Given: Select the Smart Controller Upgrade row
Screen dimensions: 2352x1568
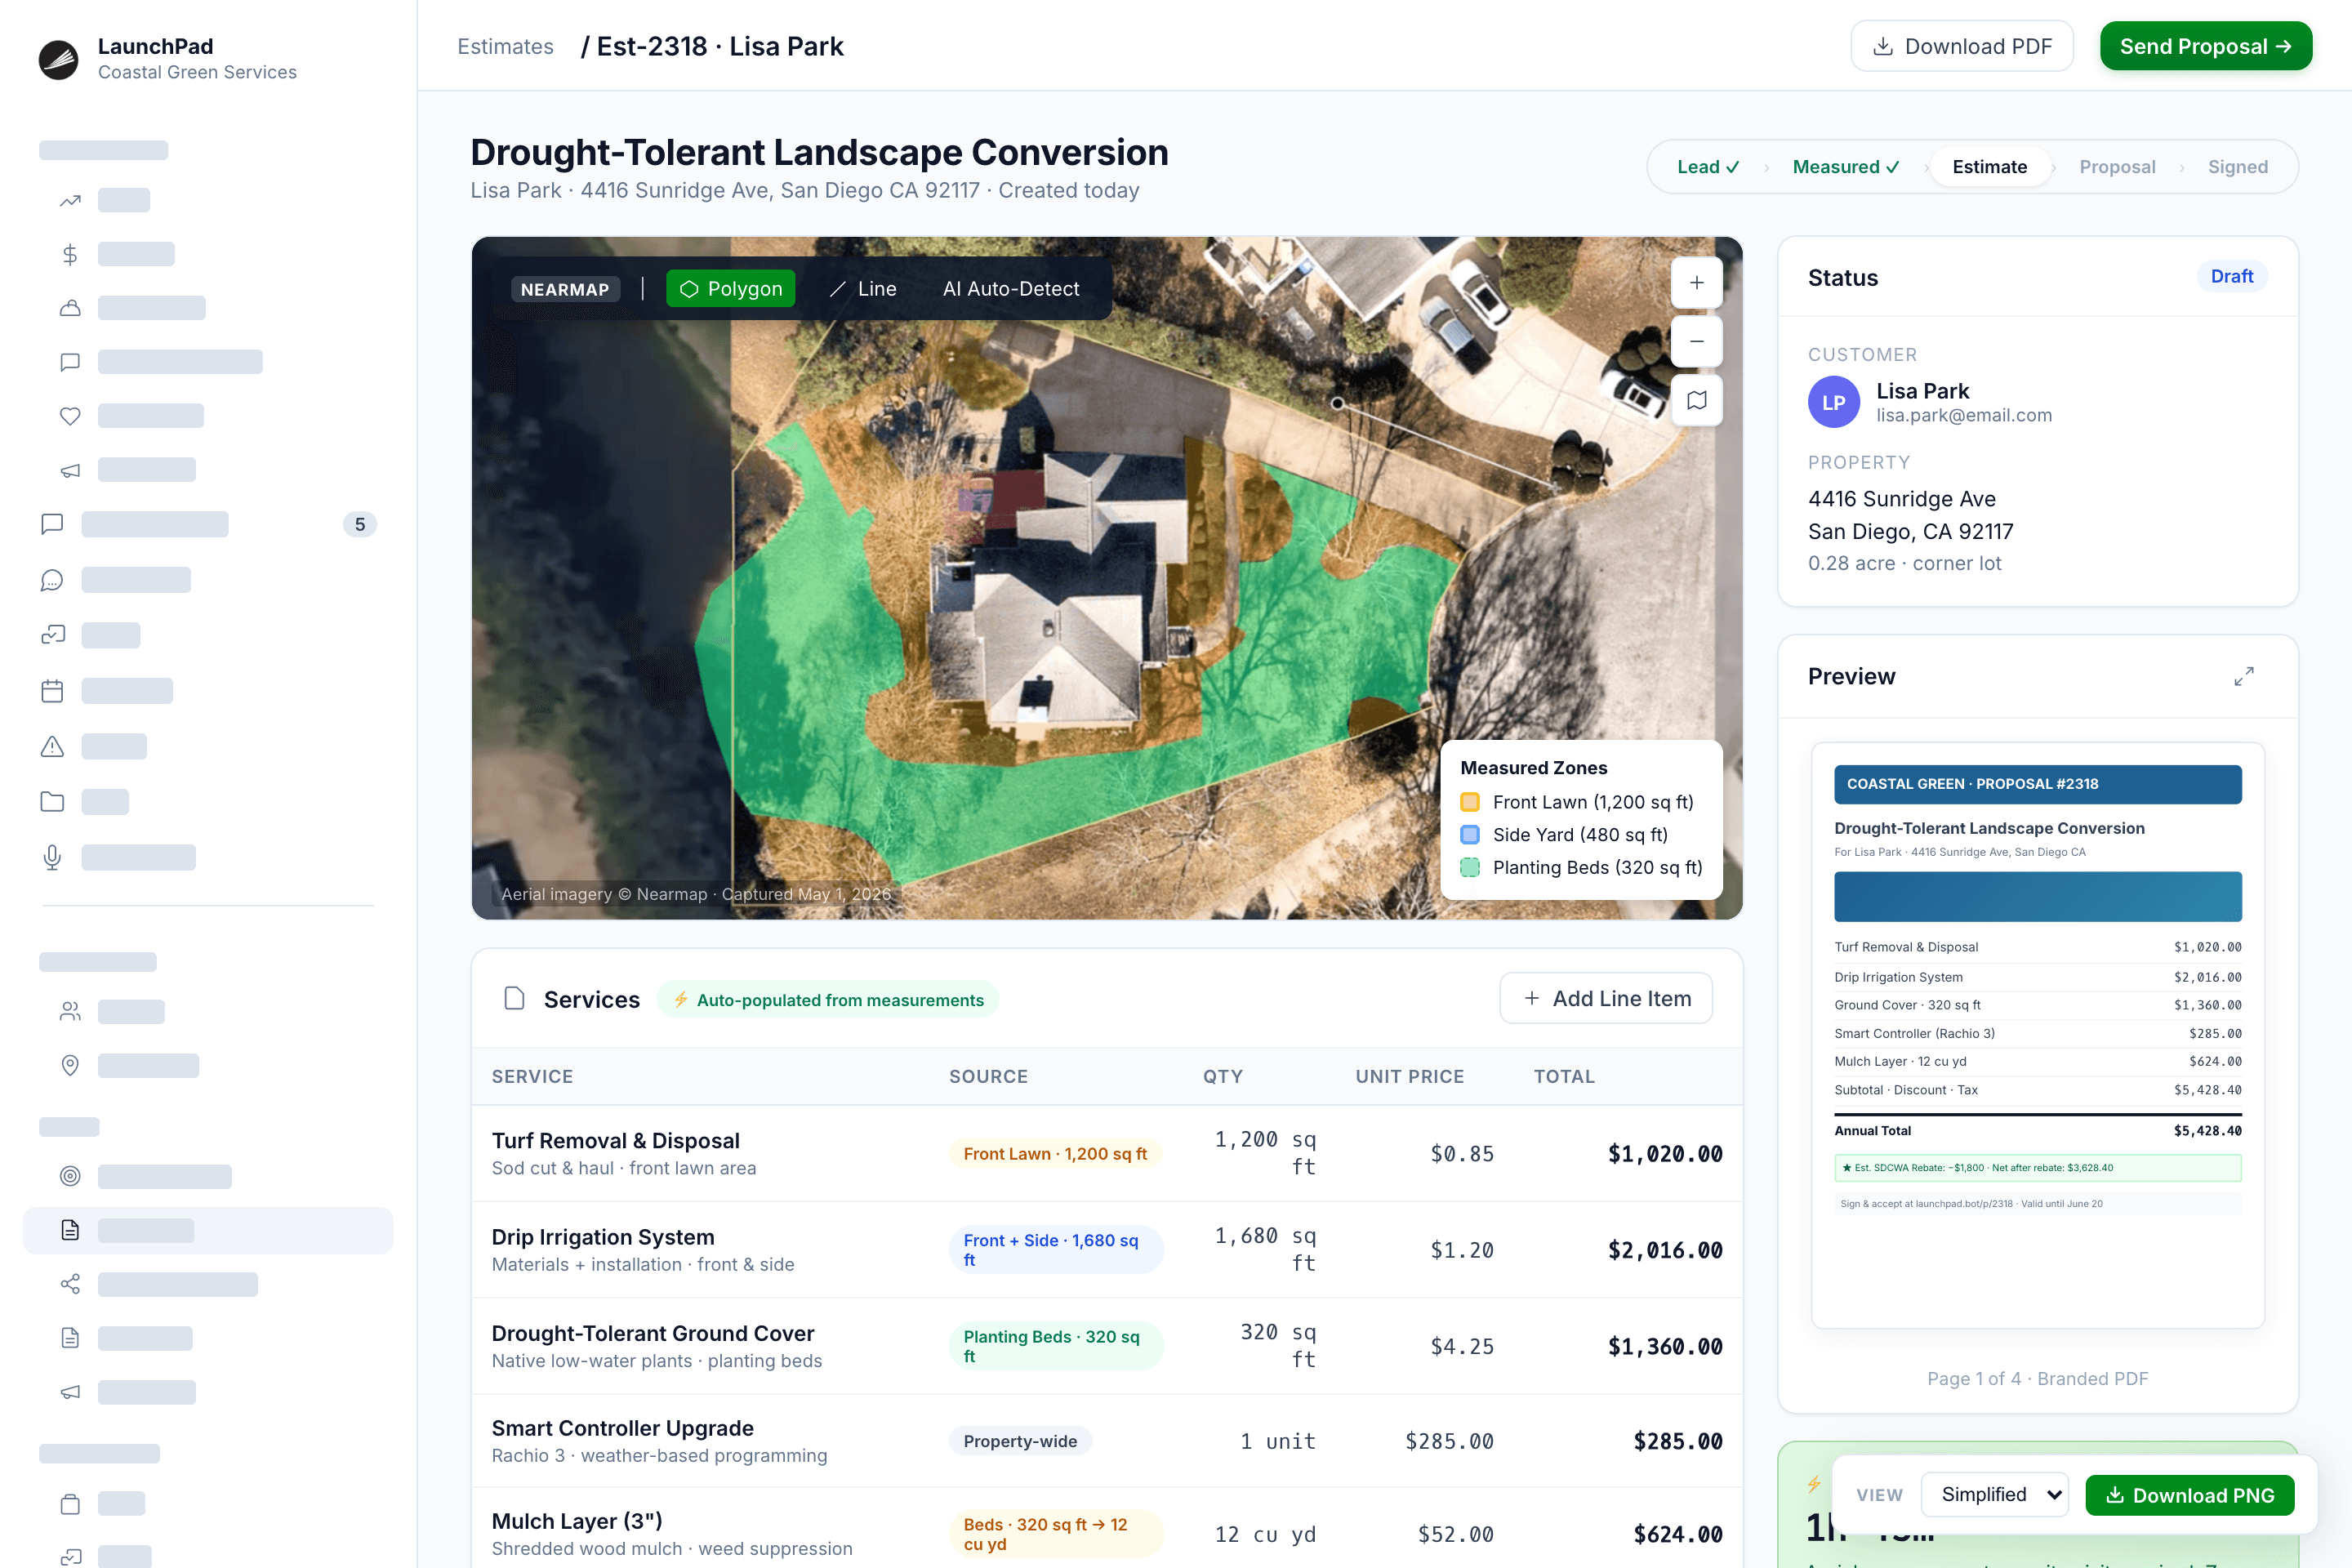Looking at the screenshot, I should [x=1107, y=1441].
